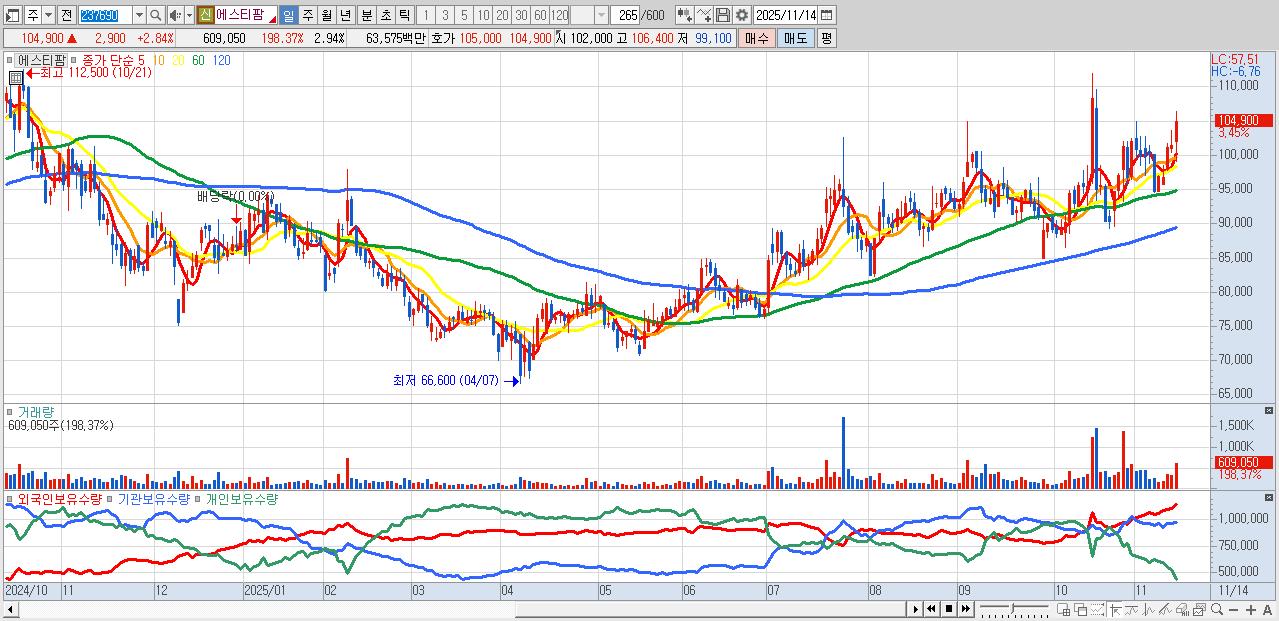Click the rewind chart replay button
The image size is (1279, 621).
931,609
